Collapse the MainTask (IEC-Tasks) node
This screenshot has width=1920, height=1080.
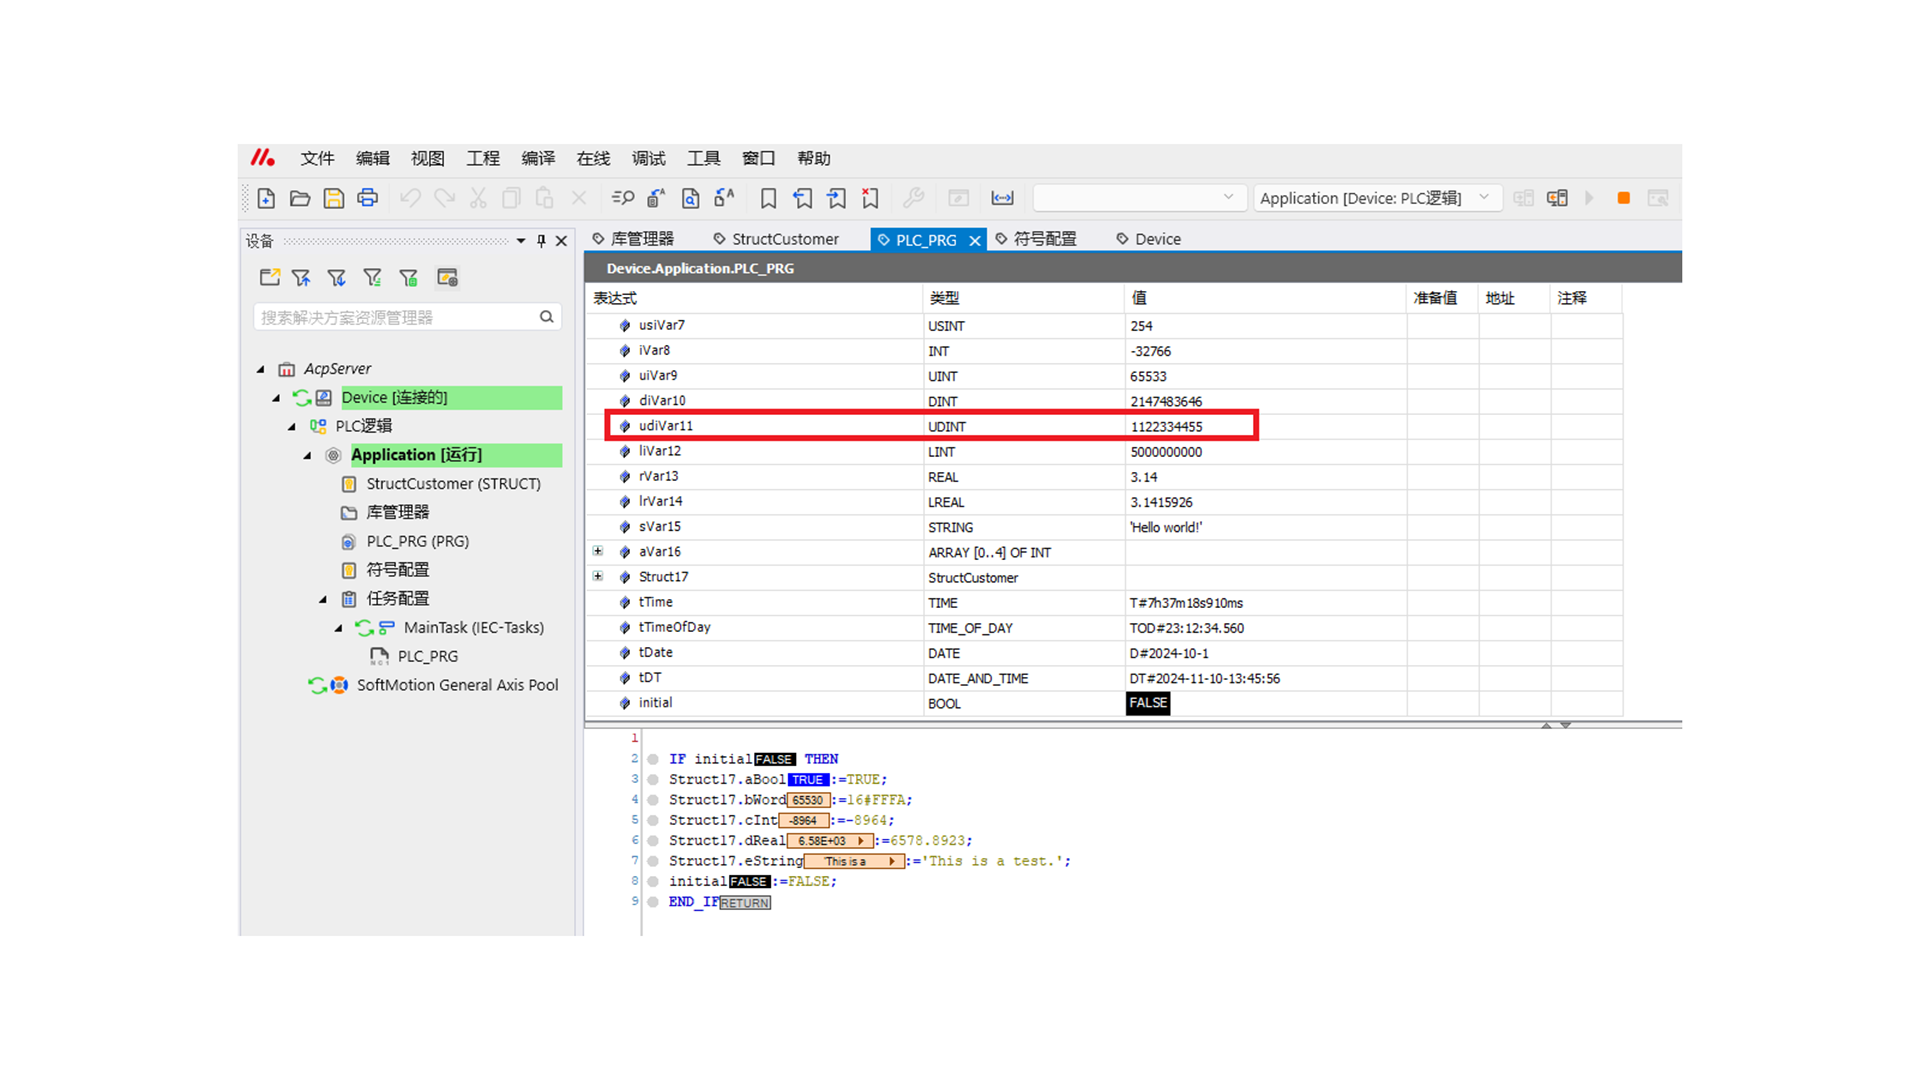click(339, 628)
